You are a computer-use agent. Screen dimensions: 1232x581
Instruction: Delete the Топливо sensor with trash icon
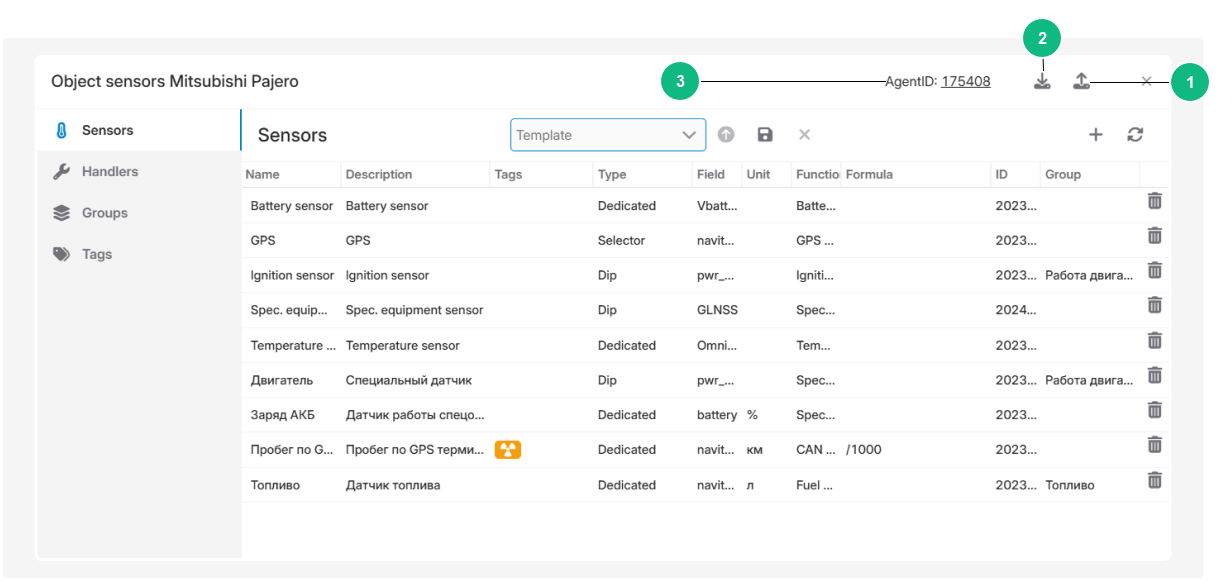pos(1154,479)
